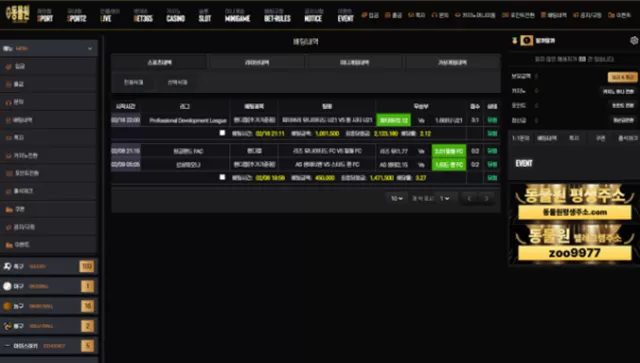Open the rows-per-page dropdown showing 10
The width and height of the screenshot is (640, 363).
[x=397, y=198]
